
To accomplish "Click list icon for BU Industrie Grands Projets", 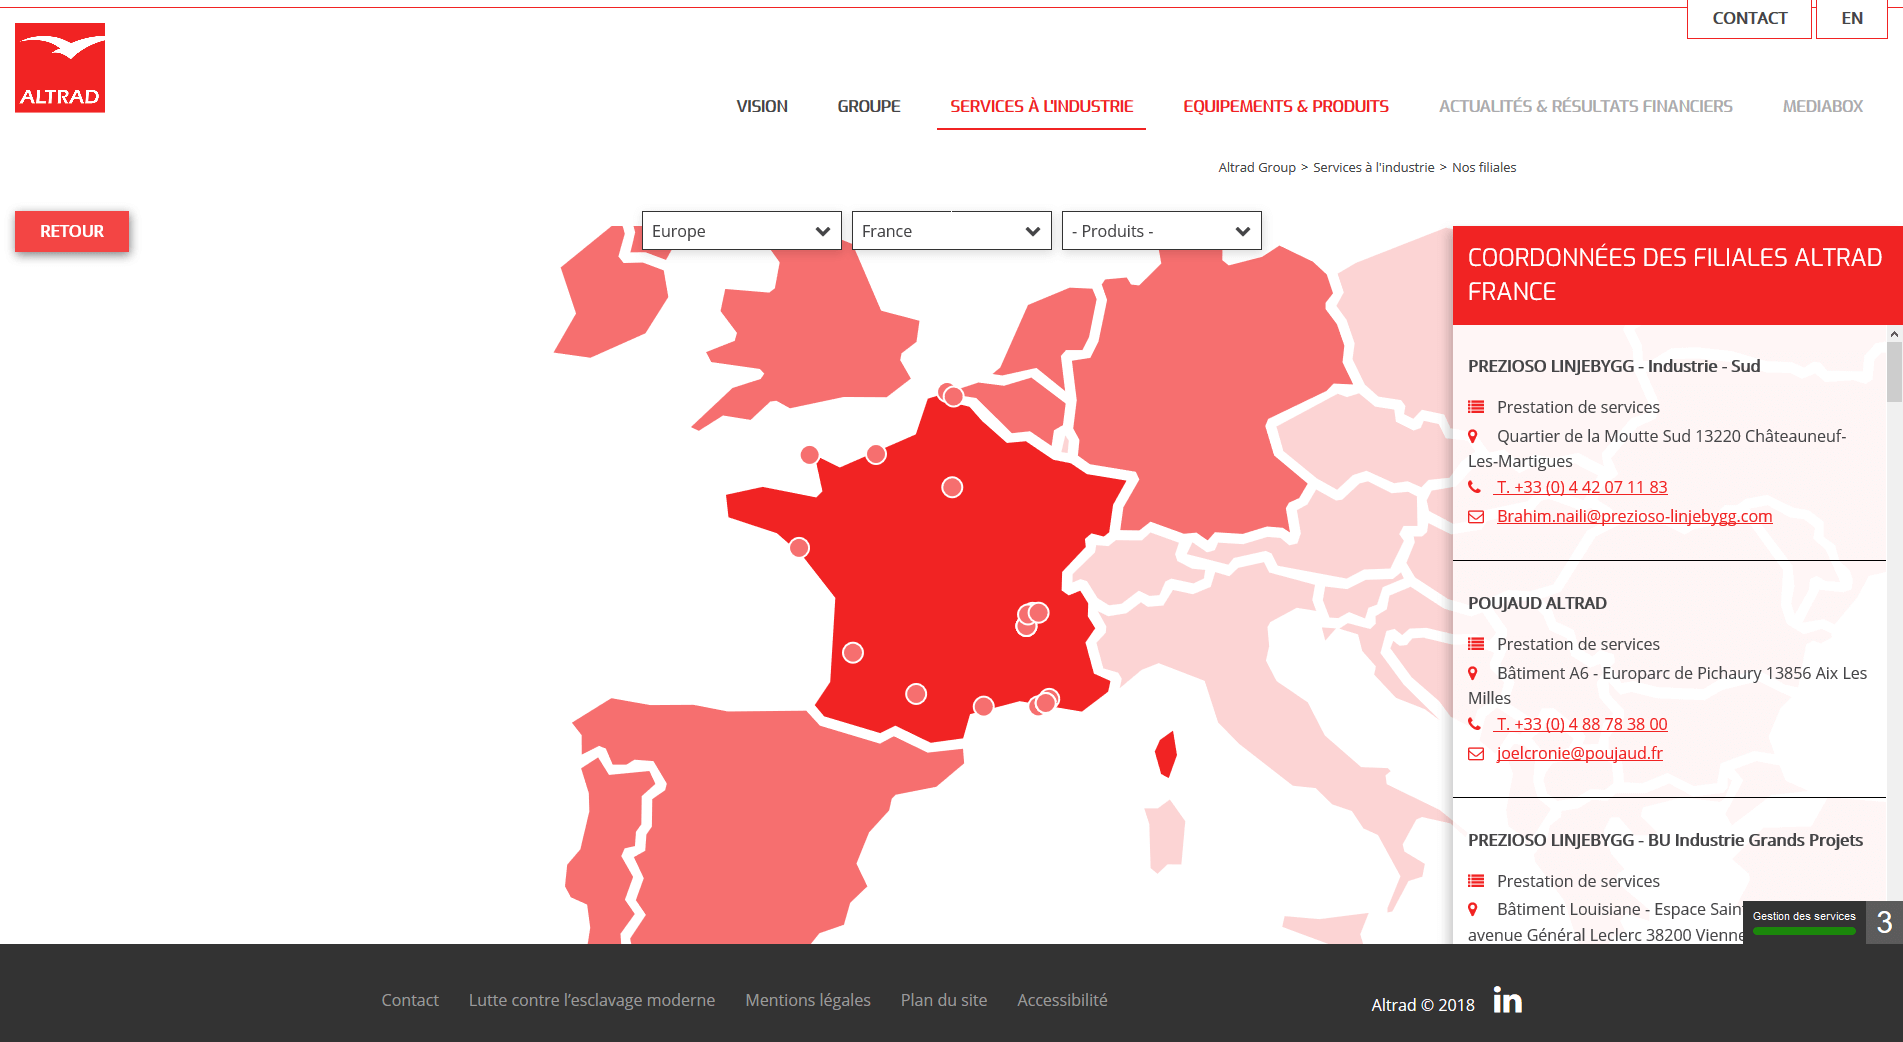I will [1476, 881].
